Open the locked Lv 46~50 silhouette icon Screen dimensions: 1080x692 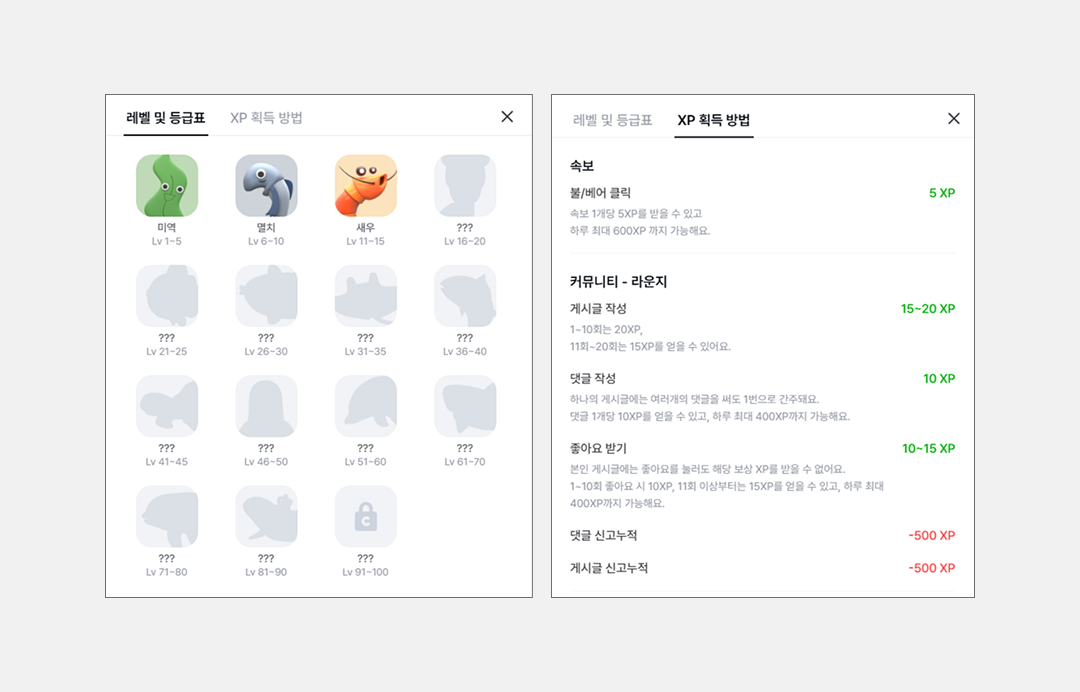click(x=267, y=406)
